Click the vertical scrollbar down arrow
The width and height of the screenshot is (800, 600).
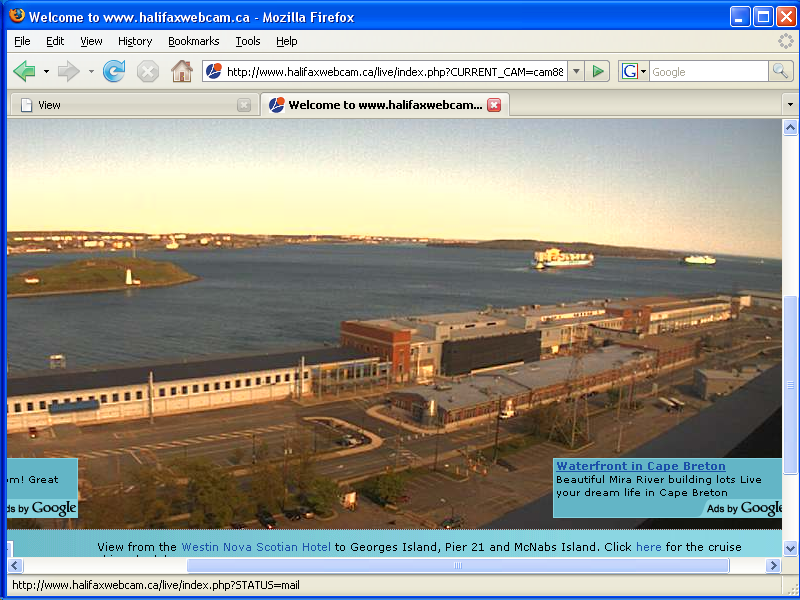click(790, 548)
